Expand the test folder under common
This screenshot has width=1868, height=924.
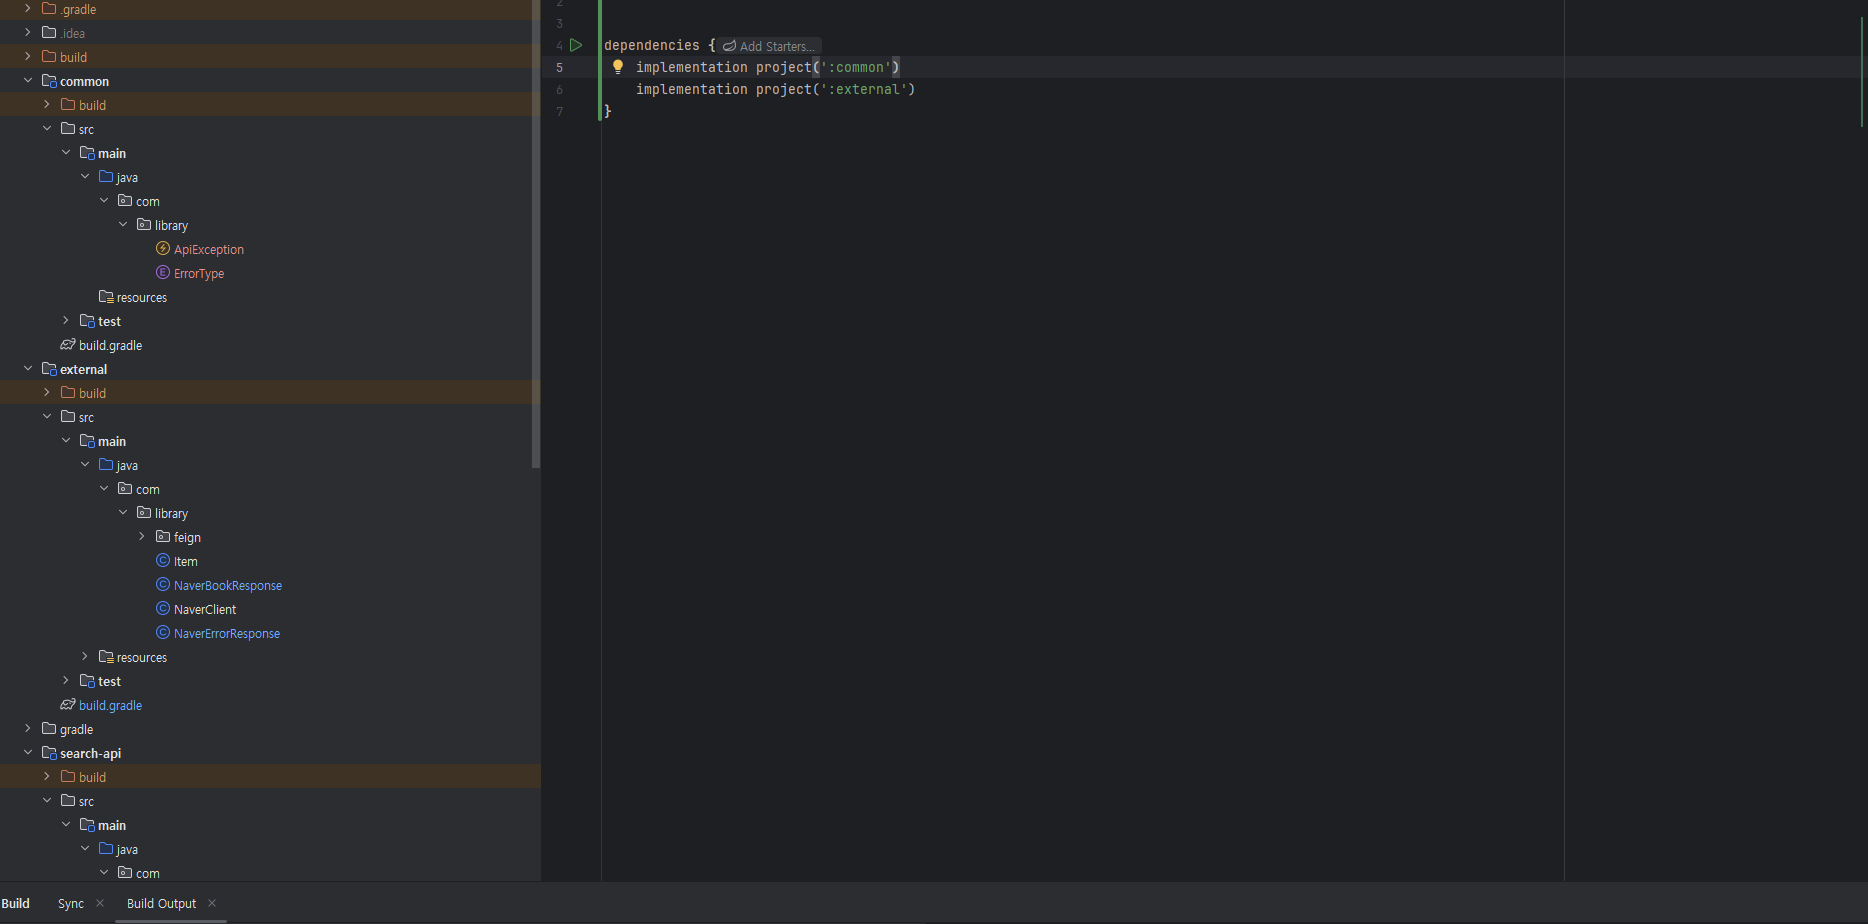[66, 320]
